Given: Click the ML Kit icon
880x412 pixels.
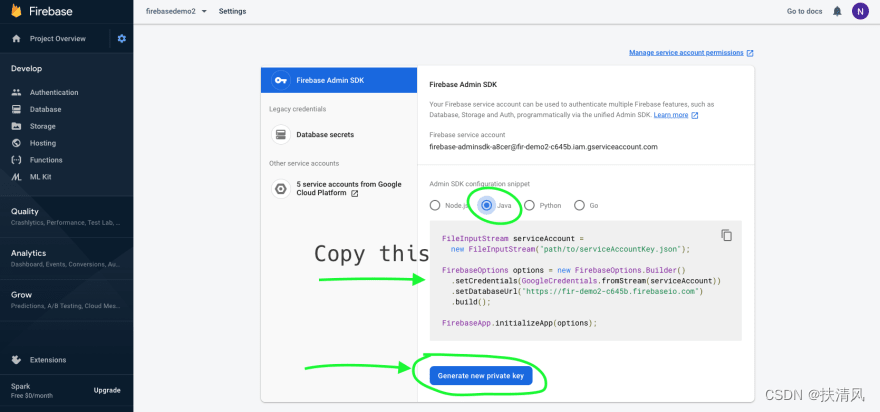Looking at the screenshot, I should (16, 177).
